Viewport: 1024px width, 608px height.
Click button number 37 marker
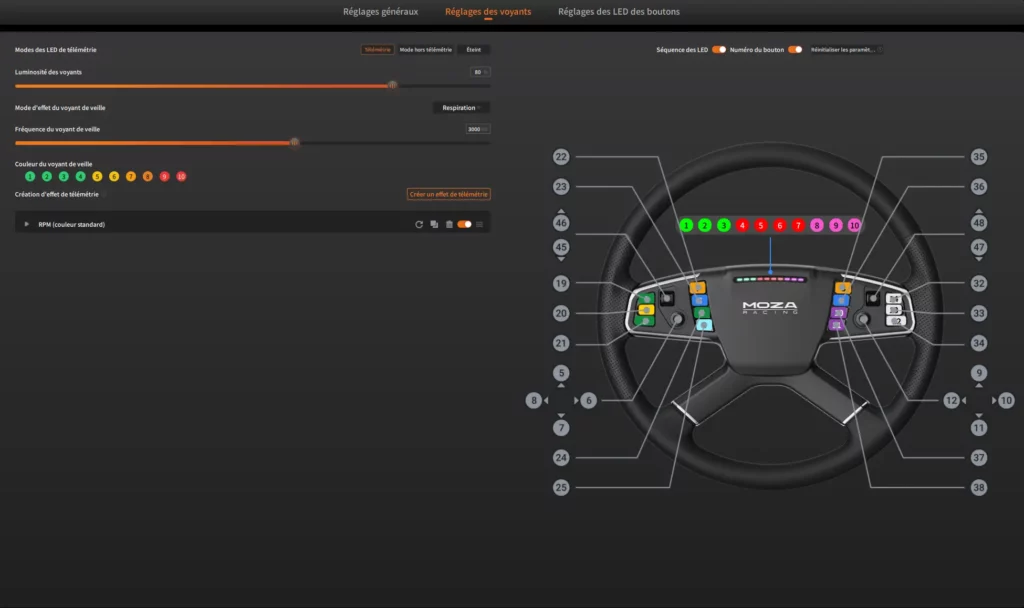[x=978, y=458]
